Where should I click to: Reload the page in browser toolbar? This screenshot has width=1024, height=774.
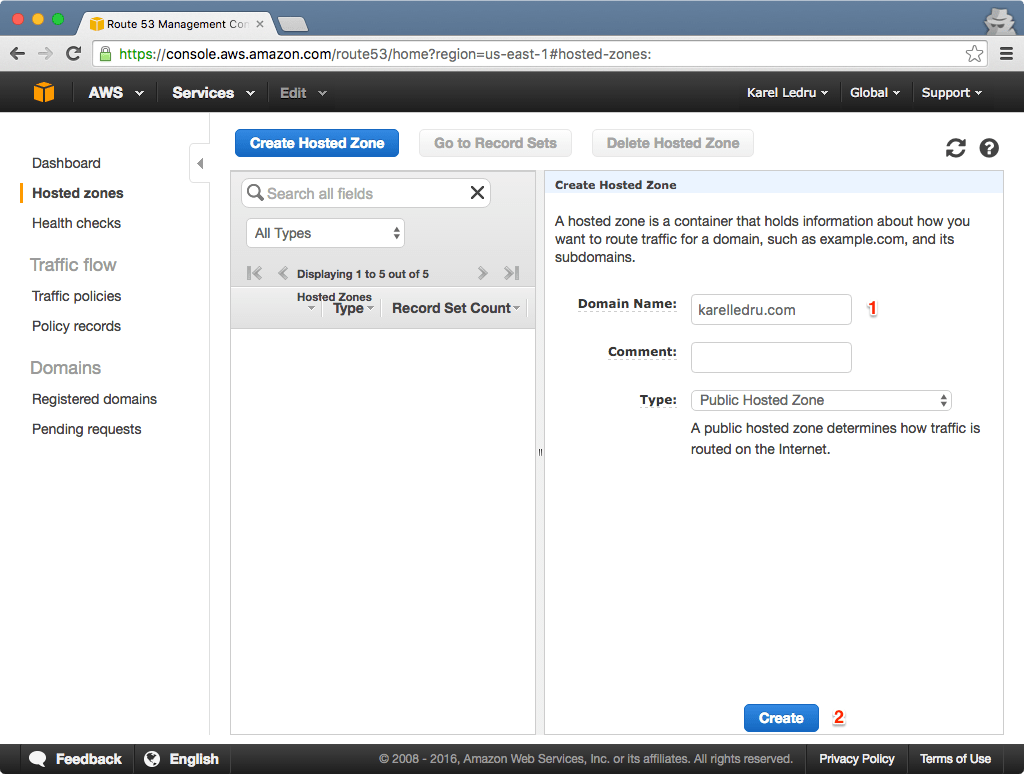pos(73,54)
